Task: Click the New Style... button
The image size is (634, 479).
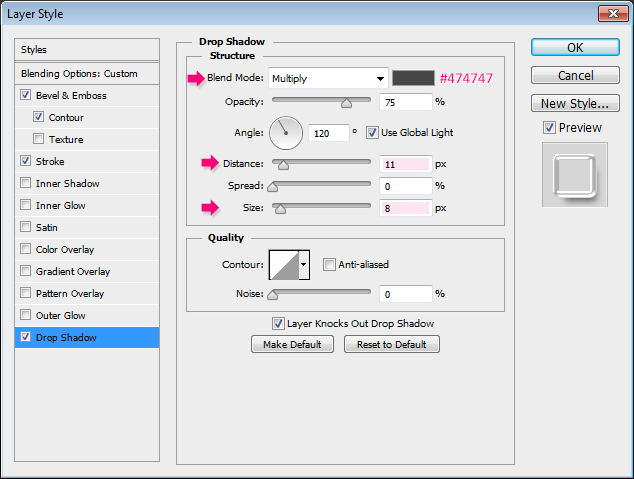Action: coord(575,103)
